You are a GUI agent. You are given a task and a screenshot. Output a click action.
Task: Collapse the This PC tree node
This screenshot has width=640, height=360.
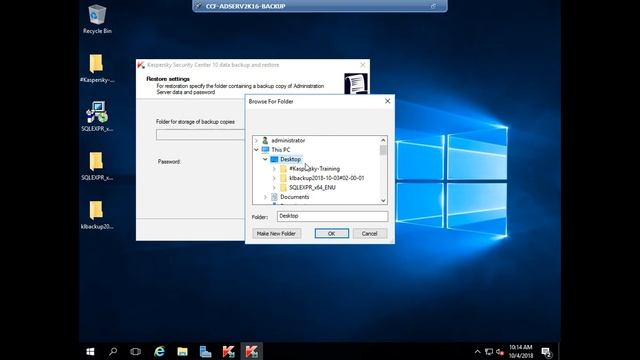pyautogui.click(x=256, y=150)
